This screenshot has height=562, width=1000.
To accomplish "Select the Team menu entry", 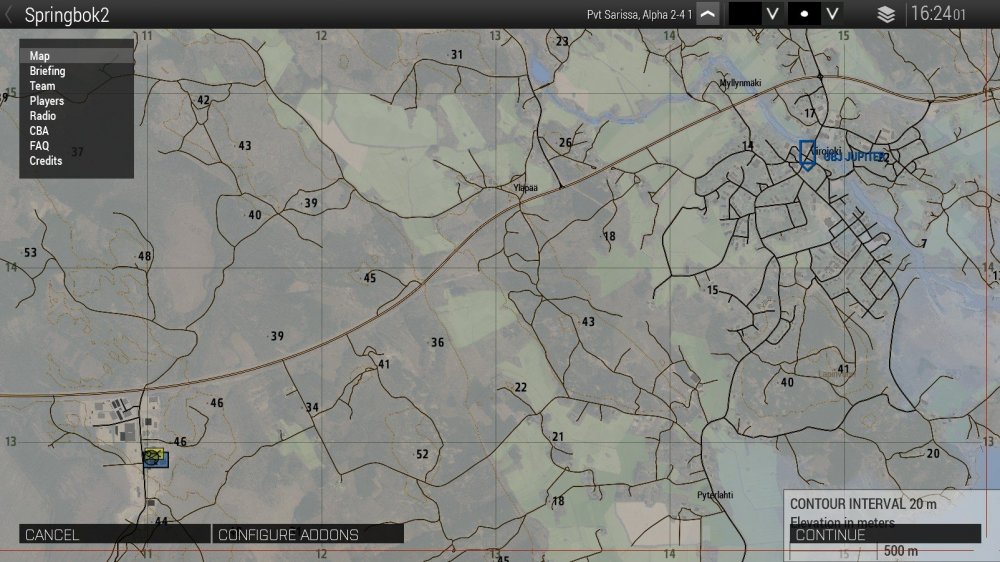I will 42,86.
